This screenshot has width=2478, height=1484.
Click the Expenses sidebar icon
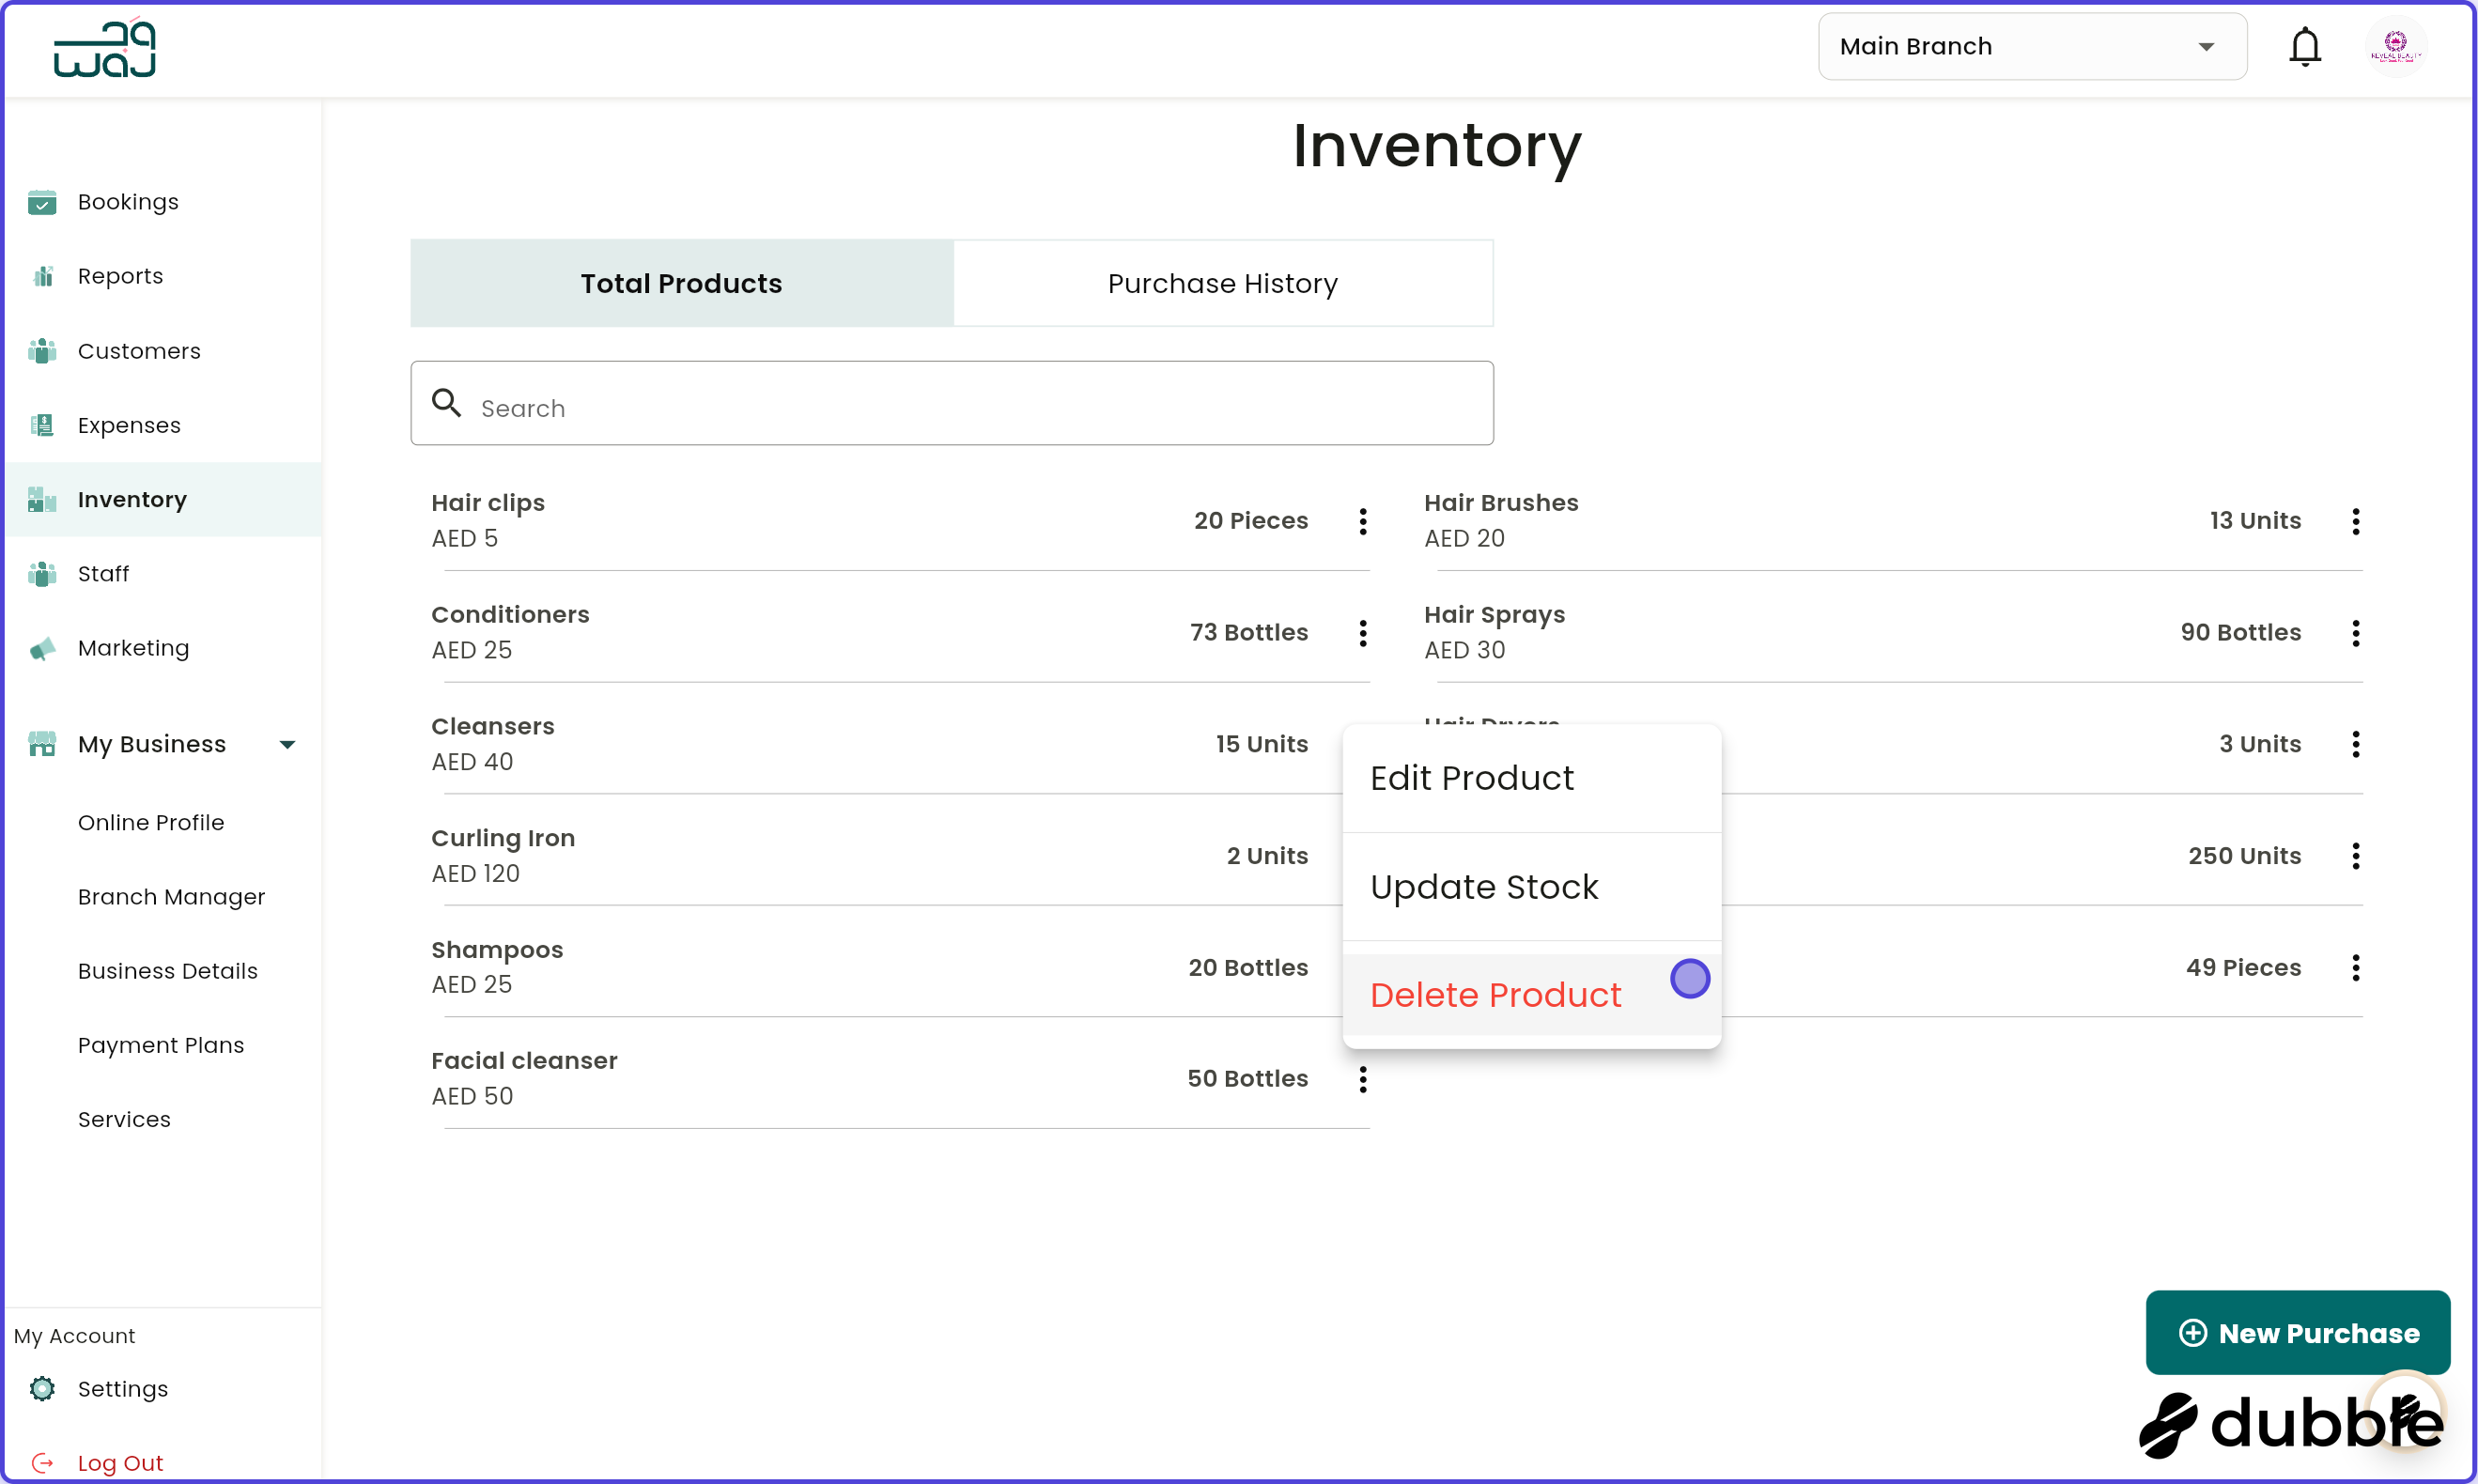42,425
